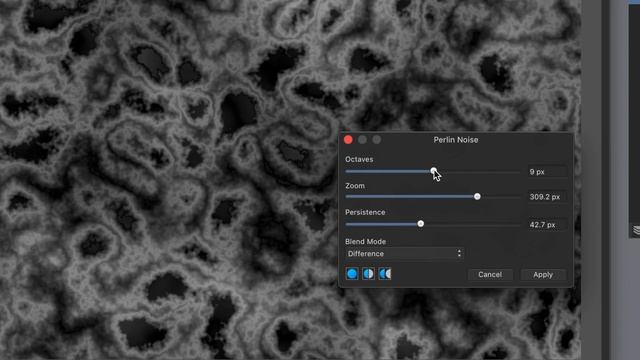The height and width of the screenshot is (360, 640).
Task: Click the Octaves label
Action: click(x=359, y=159)
